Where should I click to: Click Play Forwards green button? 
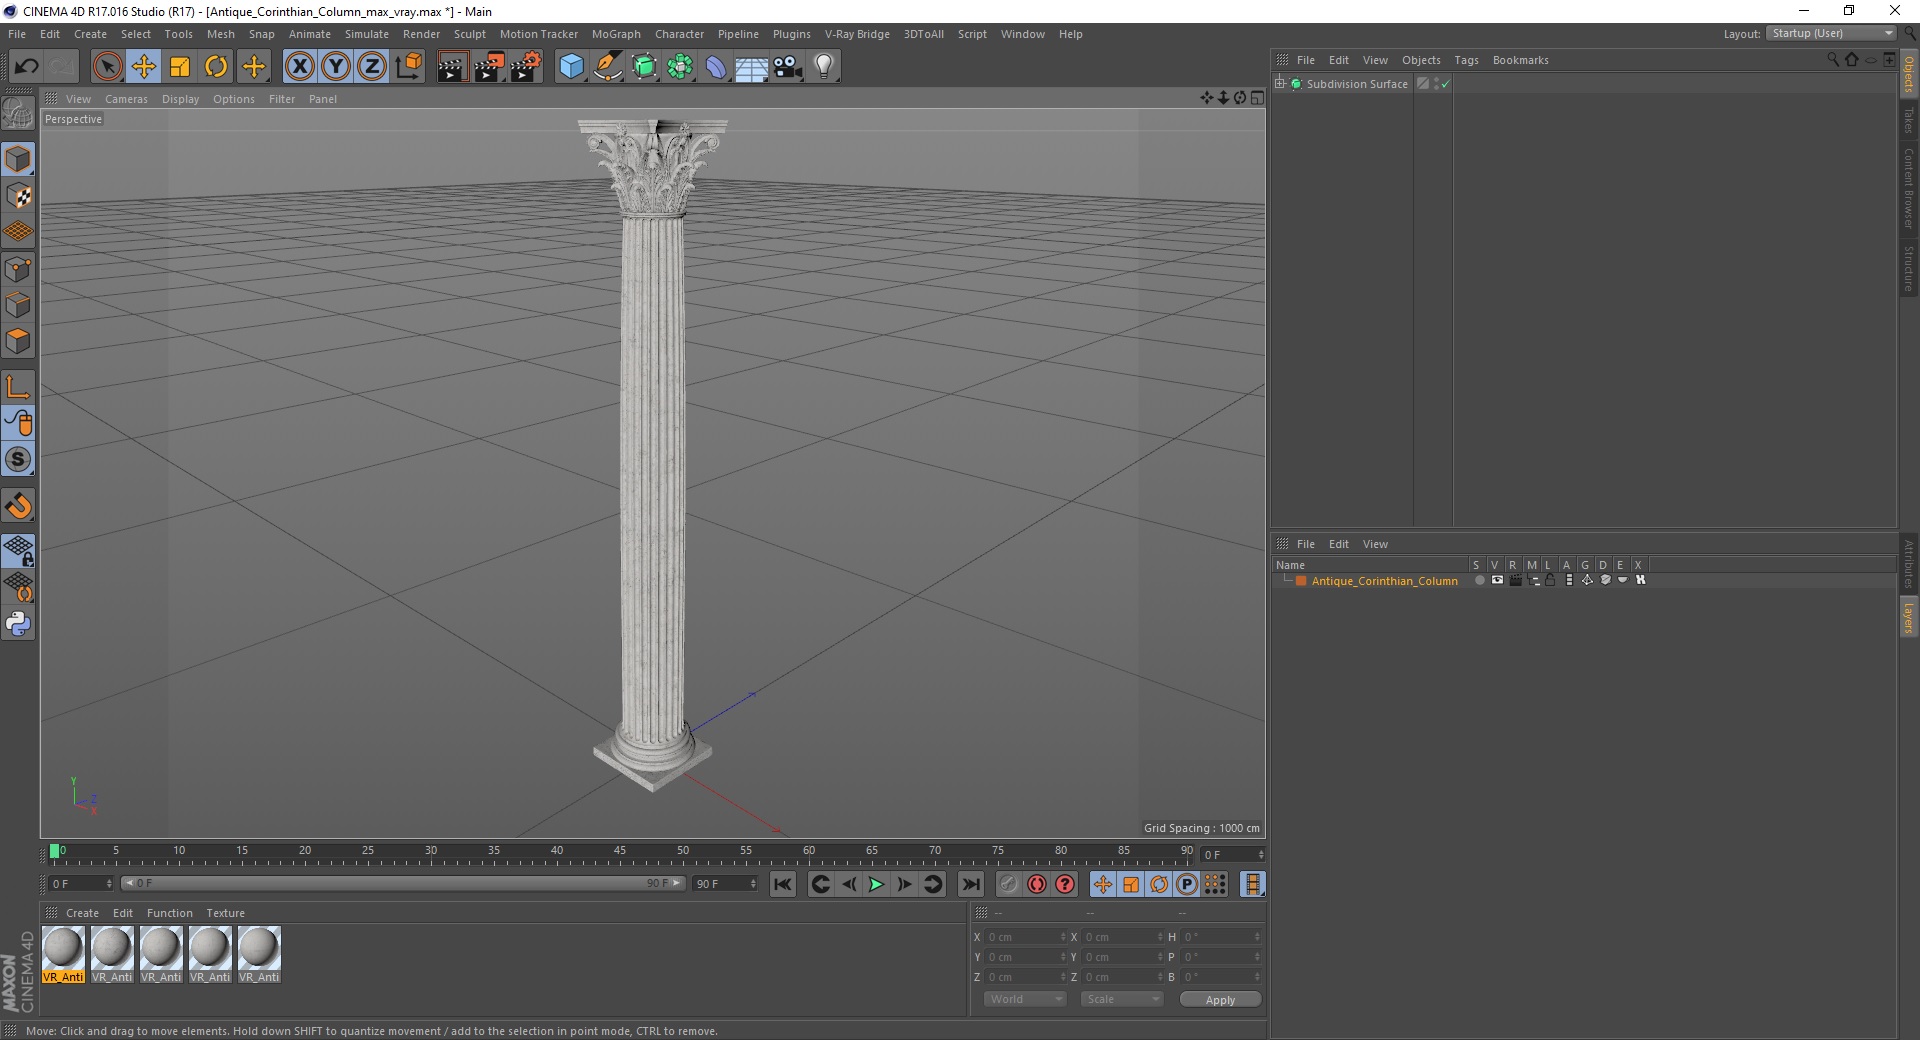(876, 884)
